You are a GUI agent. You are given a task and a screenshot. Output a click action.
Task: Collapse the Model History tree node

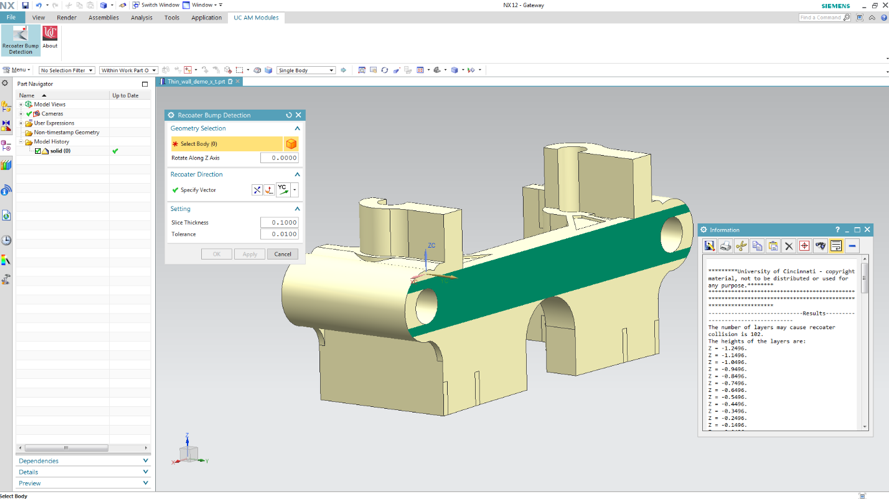pyautogui.click(x=21, y=142)
